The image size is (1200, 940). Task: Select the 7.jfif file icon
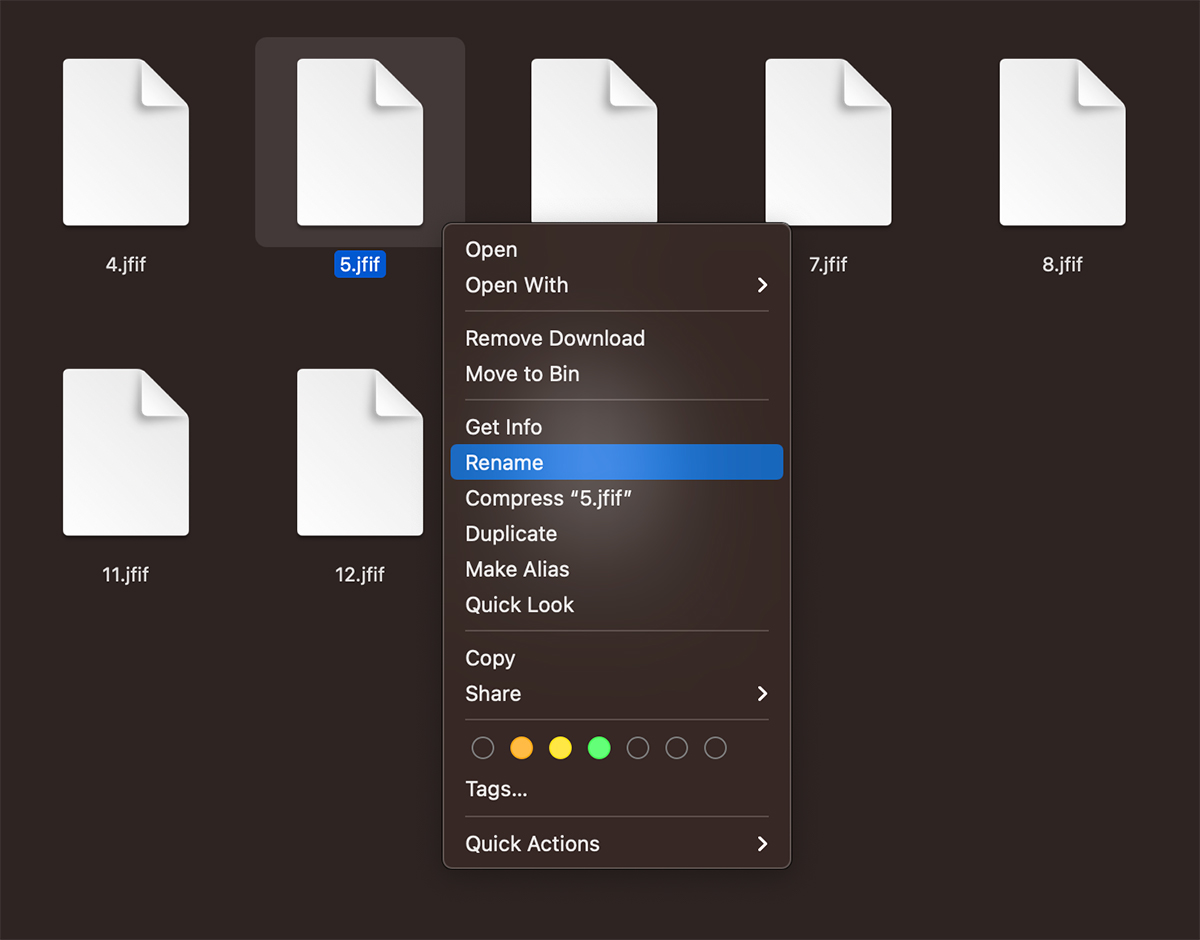click(828, 142)
